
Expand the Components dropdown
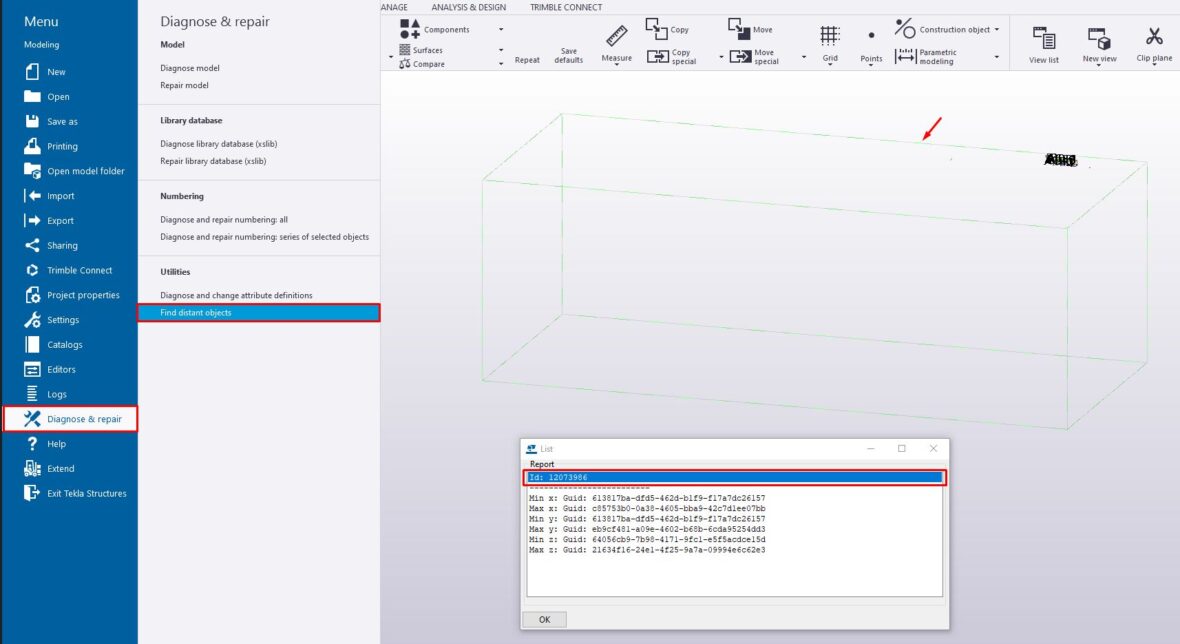click(498, 30)
